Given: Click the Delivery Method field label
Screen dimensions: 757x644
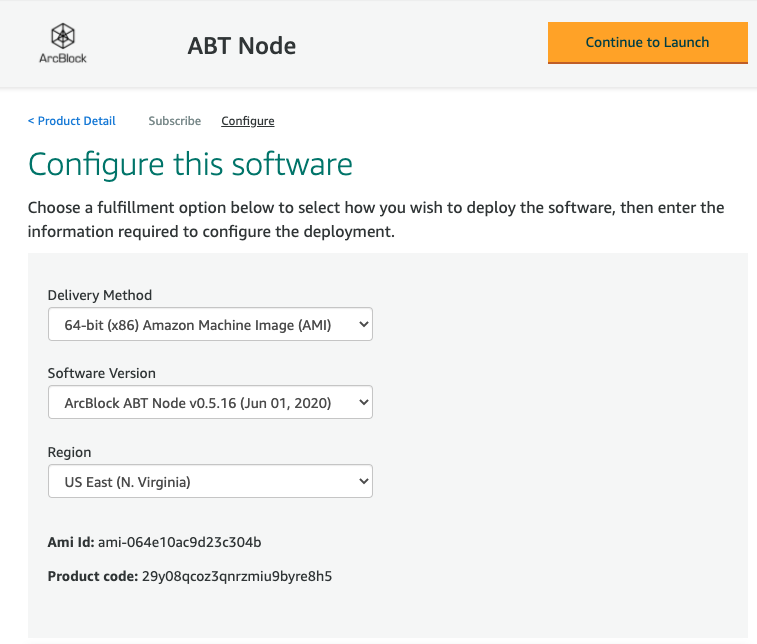Looking at the screenshot, I should 100,295.
